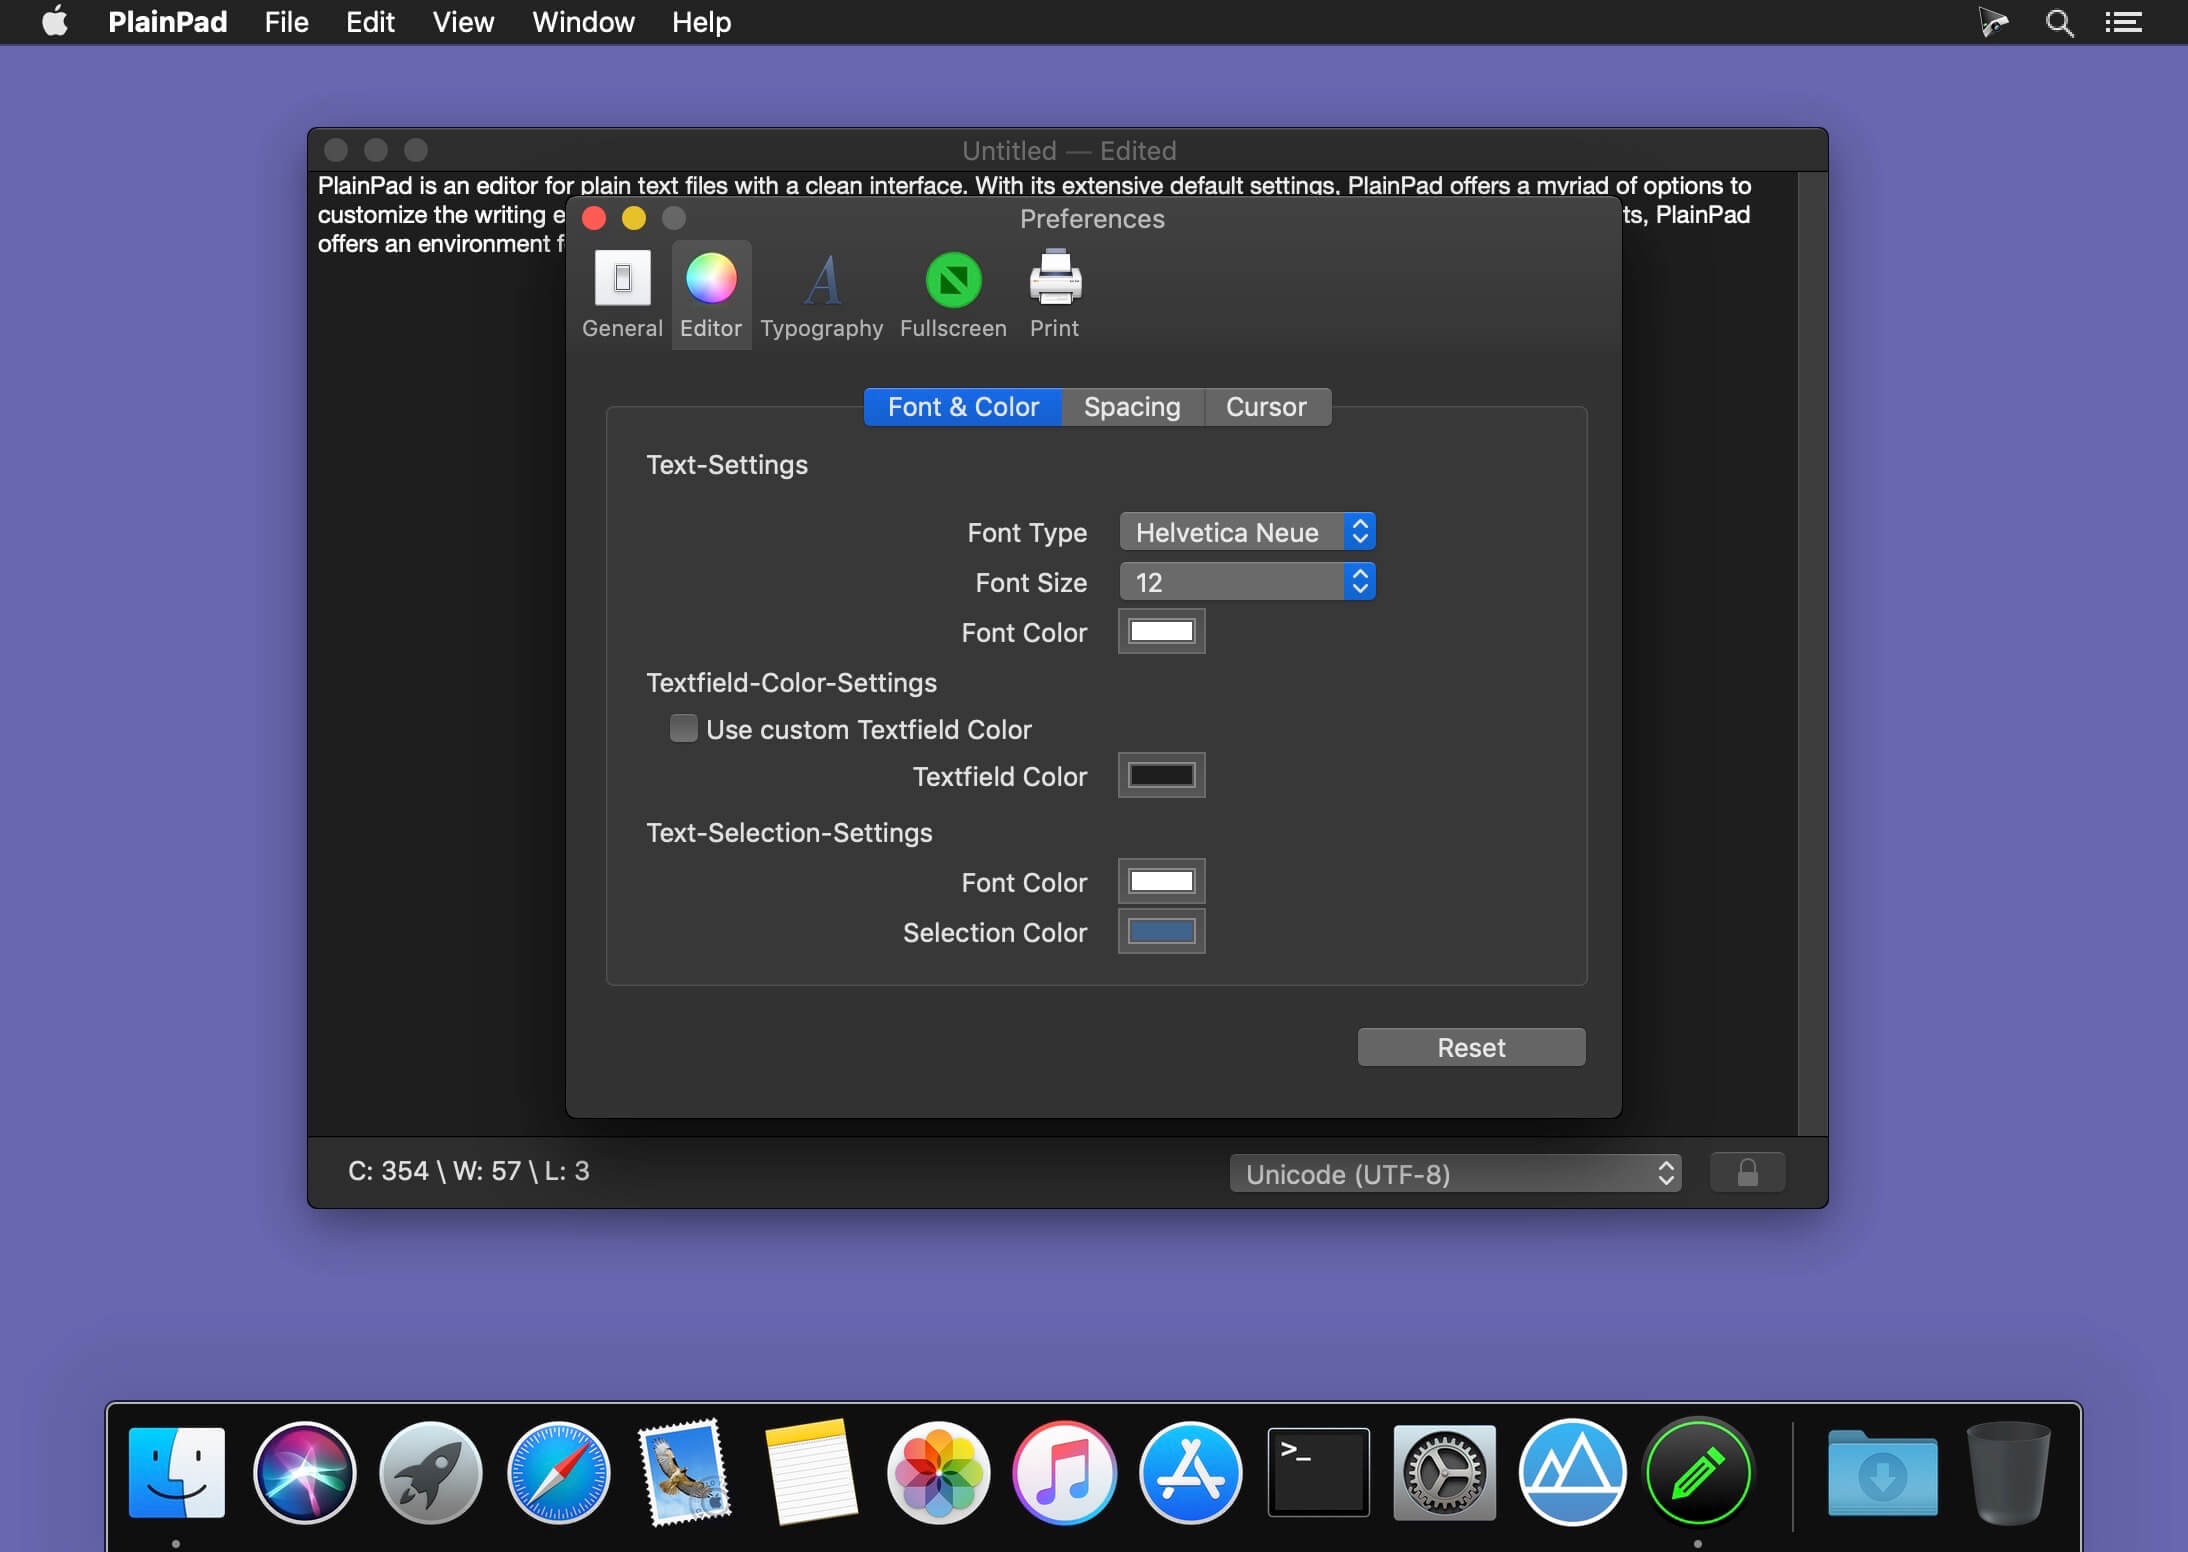The image size is (2188, 1552).
Task: Open Photos from the Dock
Action: coord(938,1472)
